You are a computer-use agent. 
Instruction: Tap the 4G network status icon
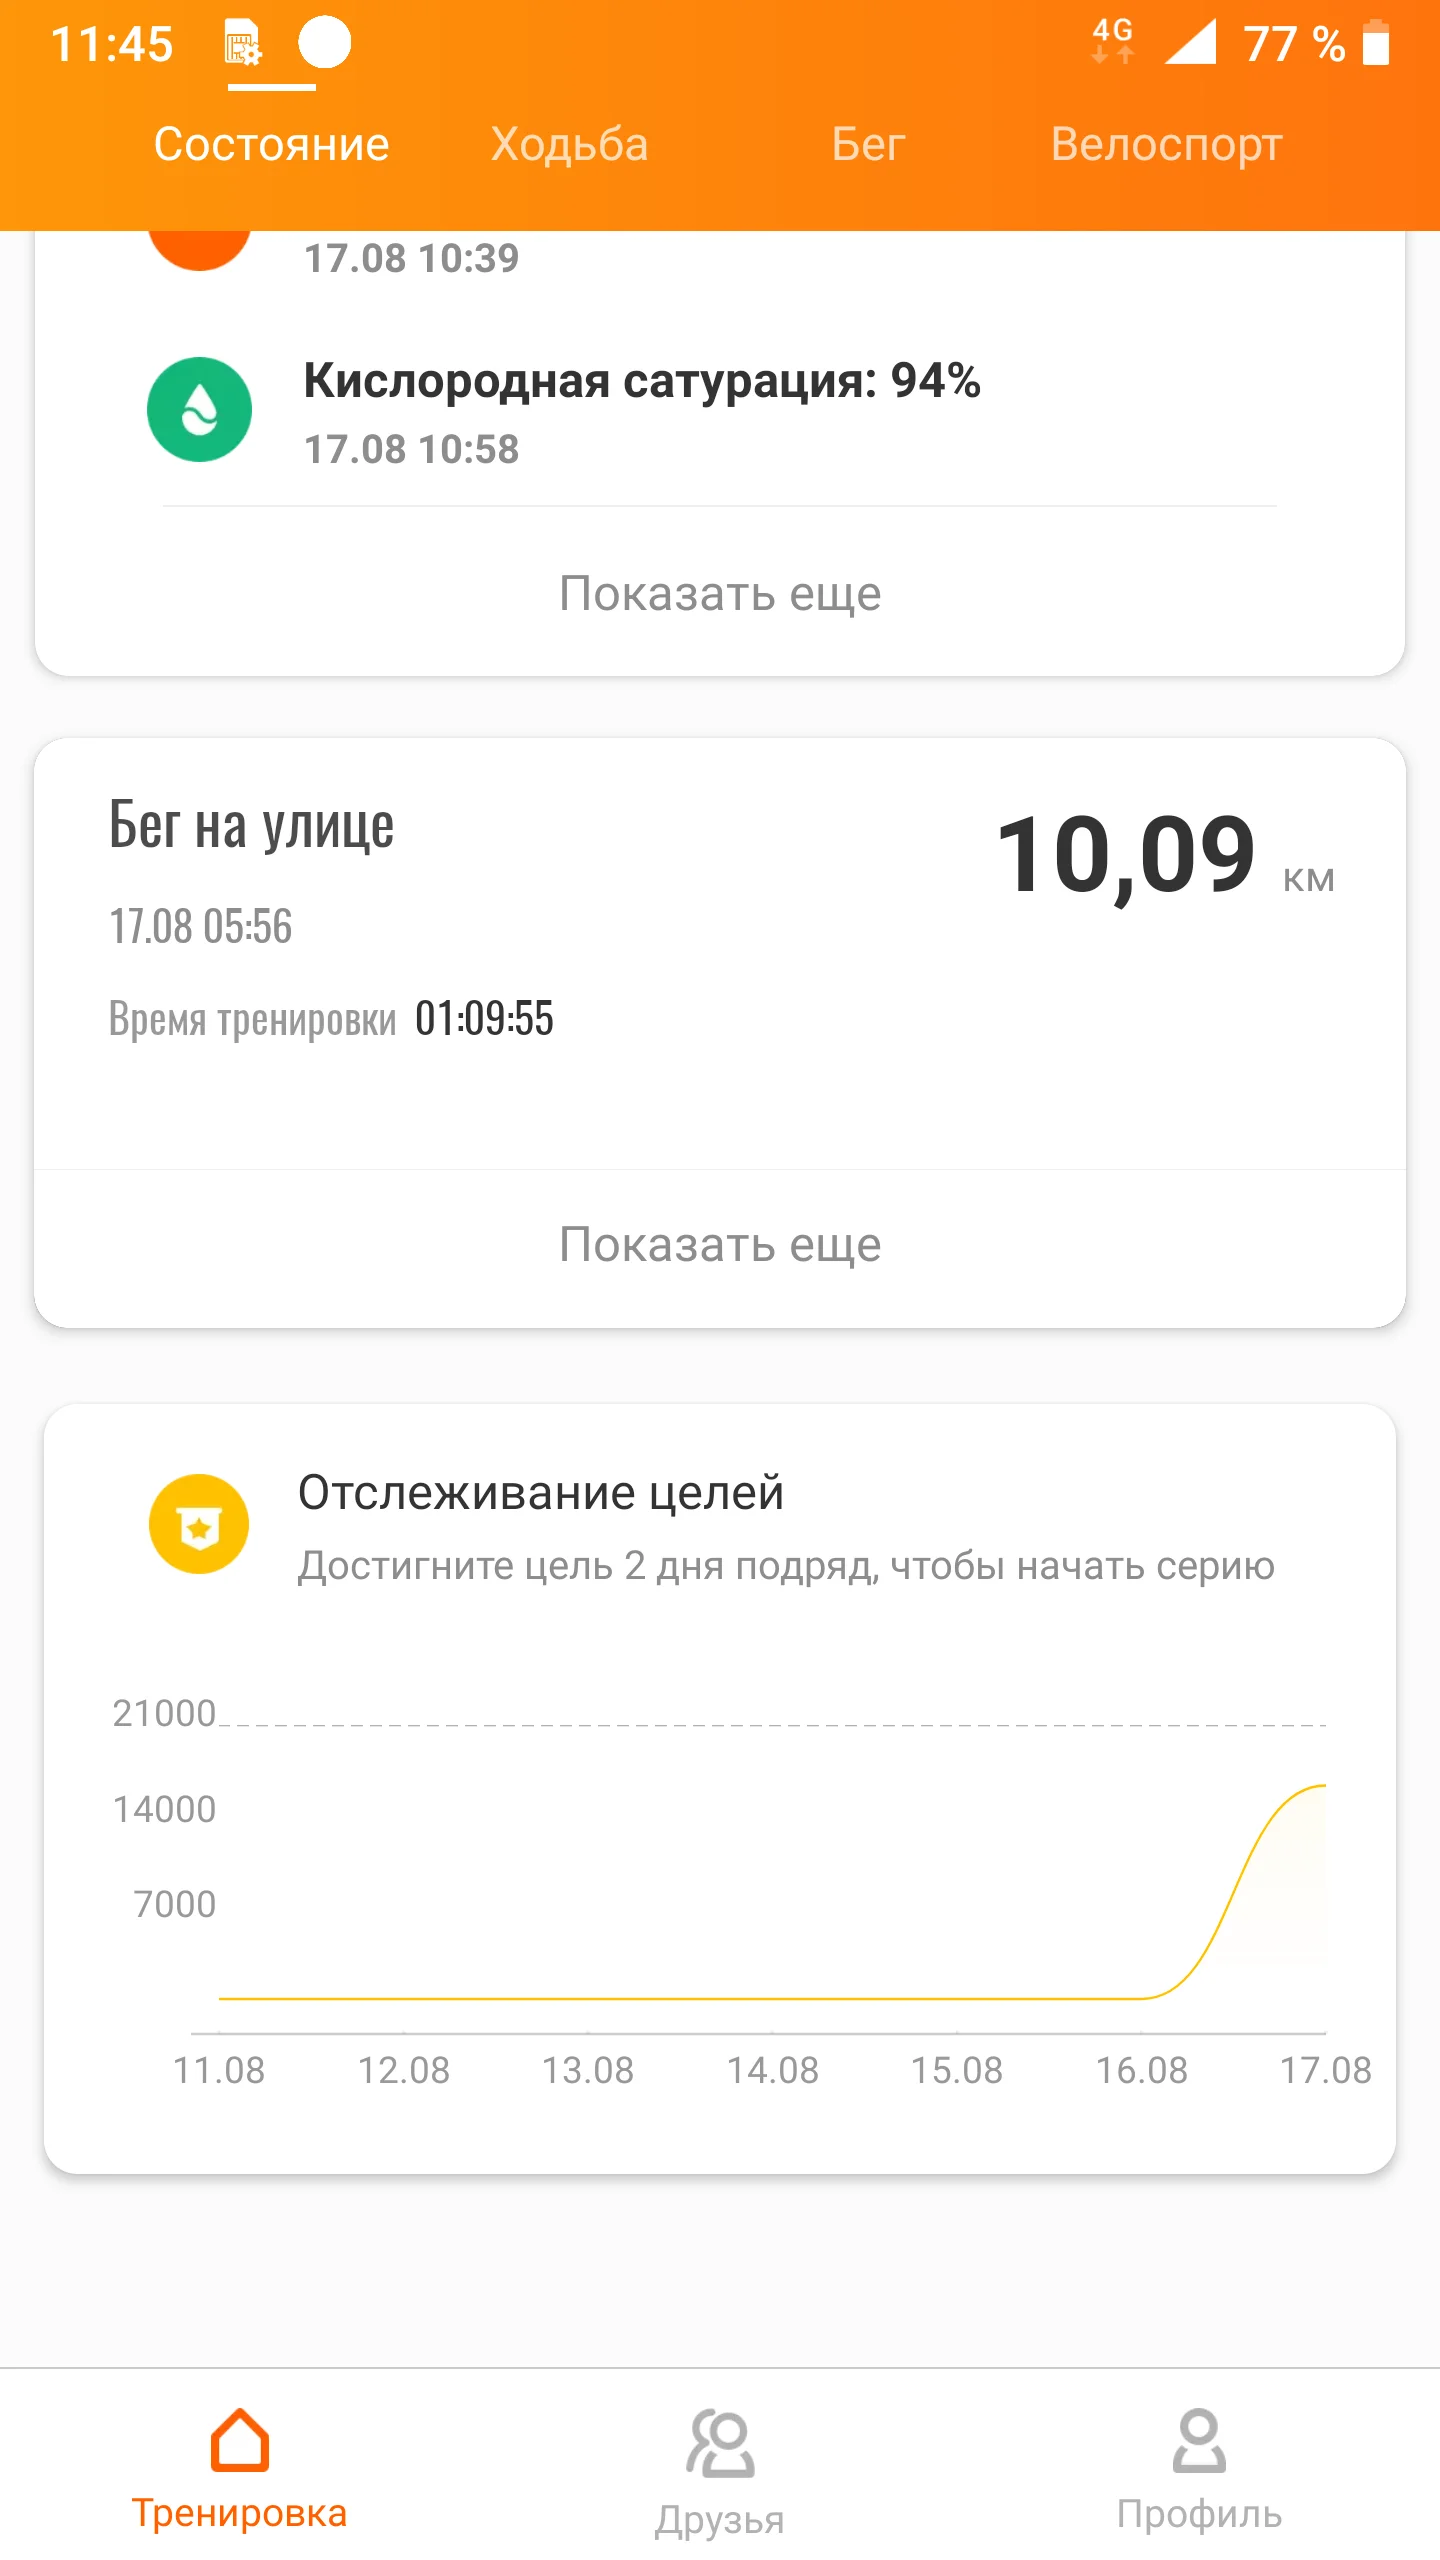tap(1112, 42)
